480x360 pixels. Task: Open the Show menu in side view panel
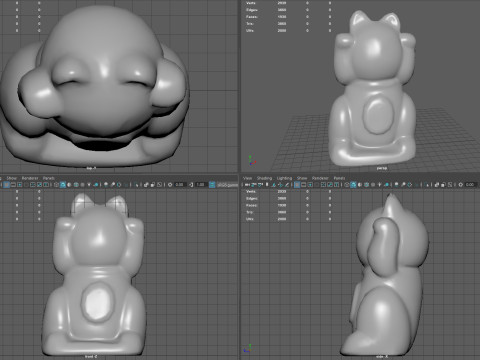tap(302, 178)
